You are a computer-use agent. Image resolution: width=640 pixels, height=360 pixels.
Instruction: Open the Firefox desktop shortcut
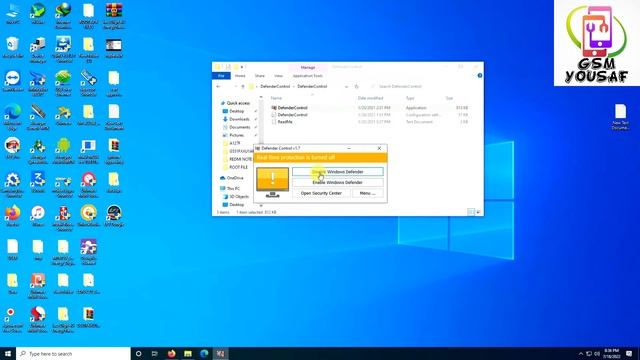(x=13, y=216)
